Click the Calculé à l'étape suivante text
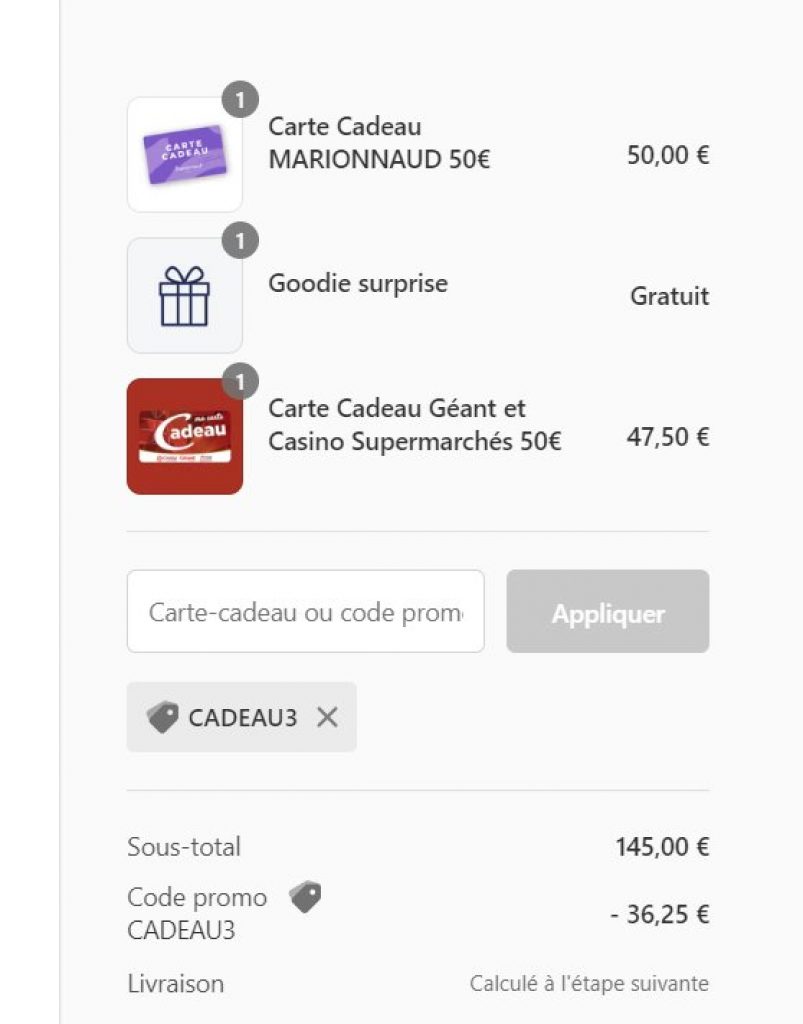 pyautogui.click(x=589, y=984)
